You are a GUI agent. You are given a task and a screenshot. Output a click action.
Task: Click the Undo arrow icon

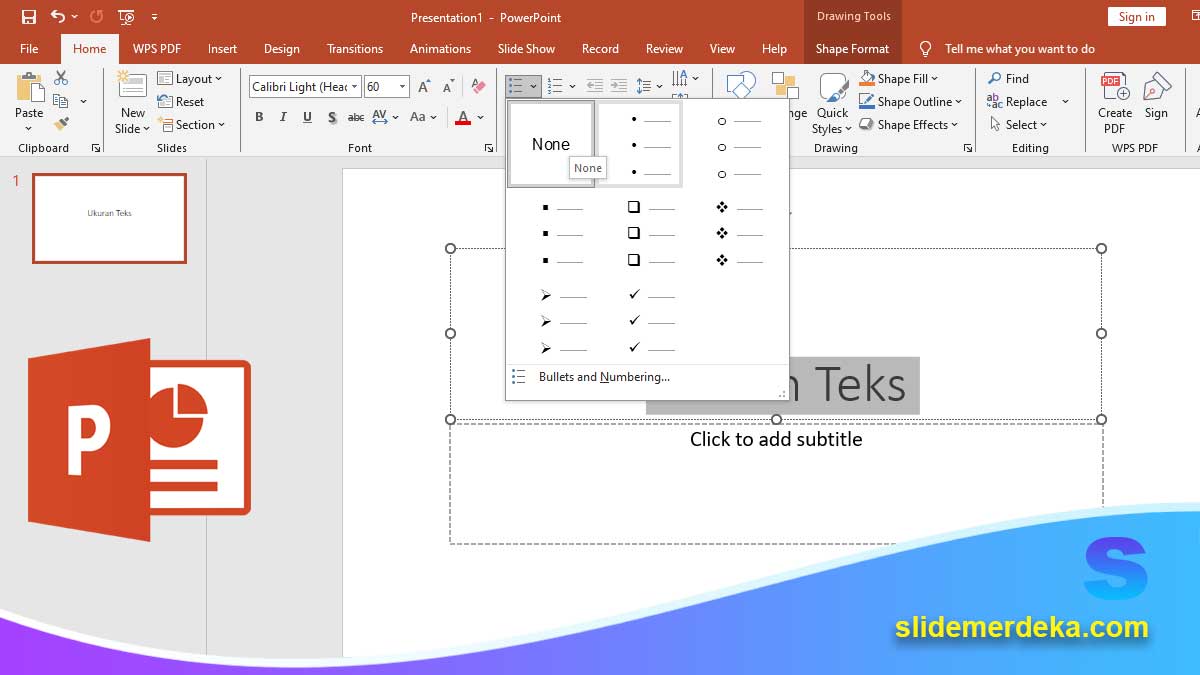coord(58,17)
